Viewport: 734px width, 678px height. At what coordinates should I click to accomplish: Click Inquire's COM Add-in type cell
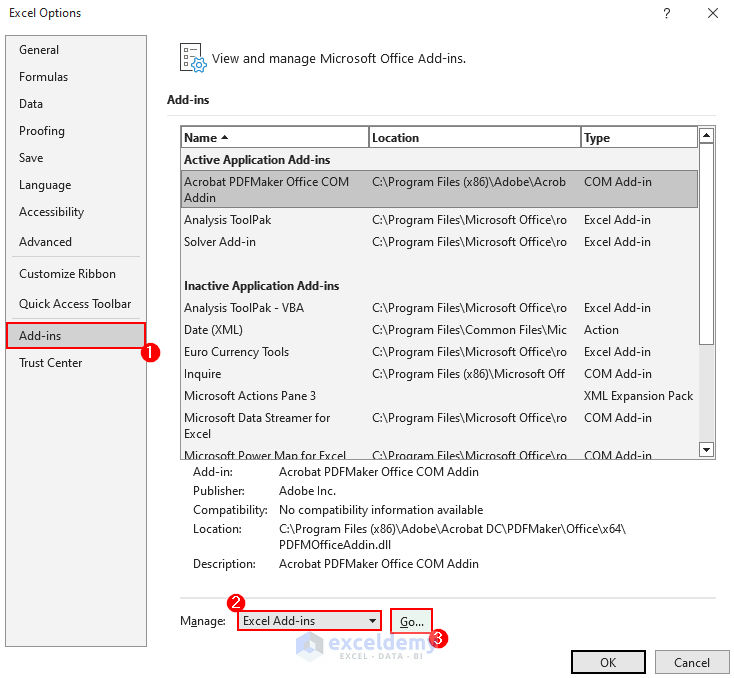point(617,374)
